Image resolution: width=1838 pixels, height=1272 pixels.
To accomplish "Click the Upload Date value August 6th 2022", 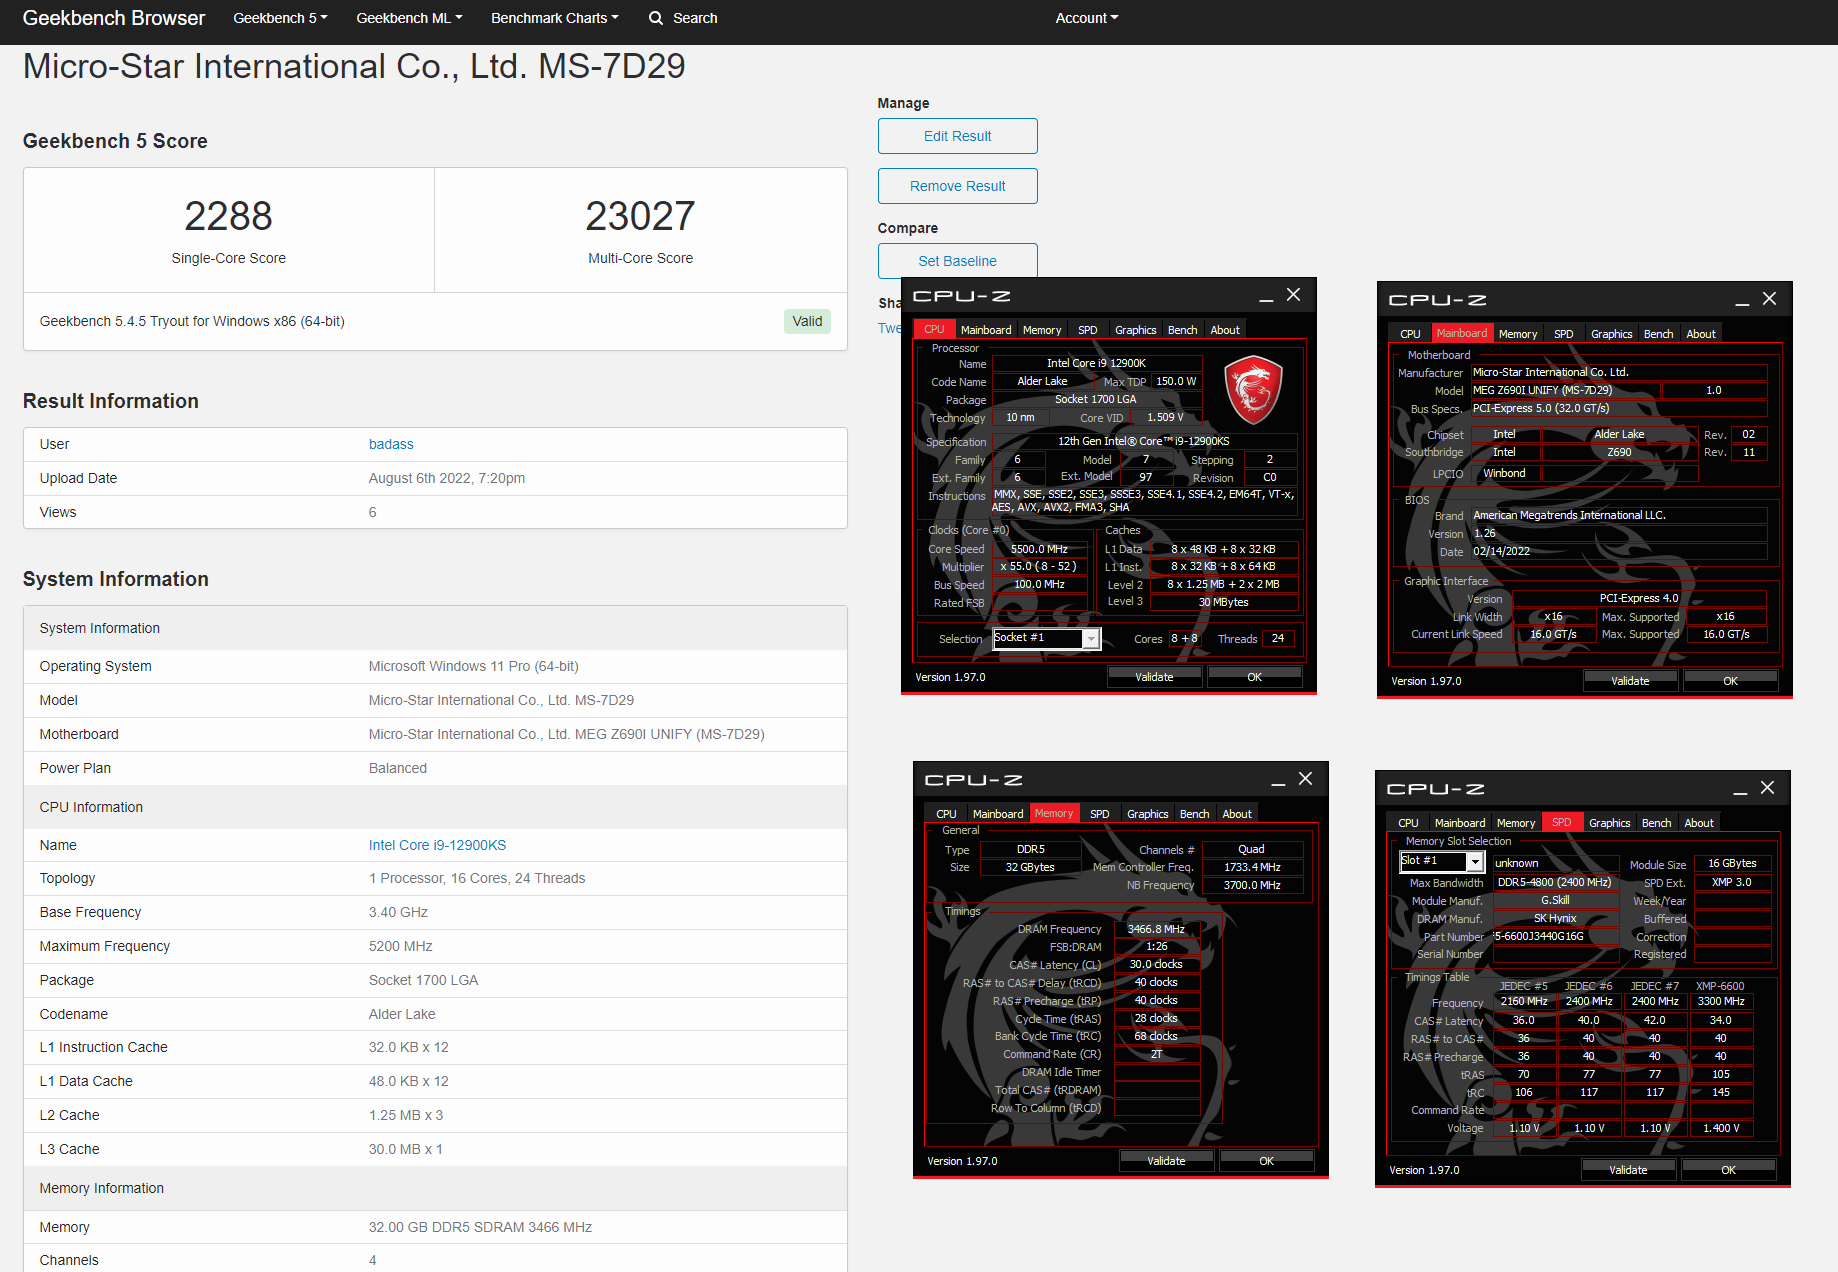I will [446, 478].
